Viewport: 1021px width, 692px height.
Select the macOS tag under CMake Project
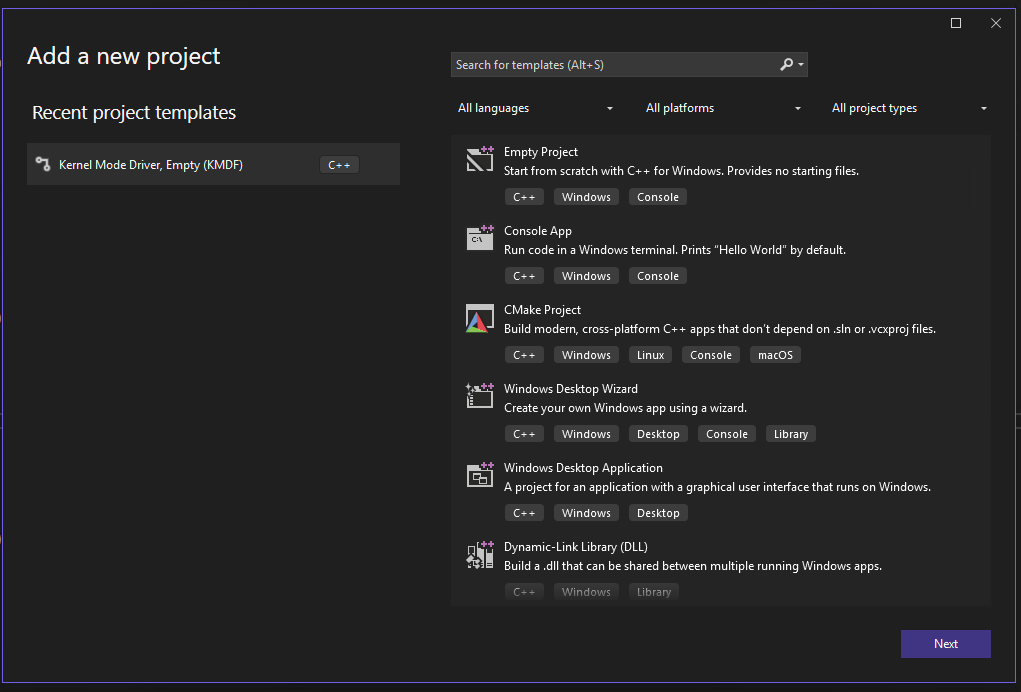[x=775, y=354]
